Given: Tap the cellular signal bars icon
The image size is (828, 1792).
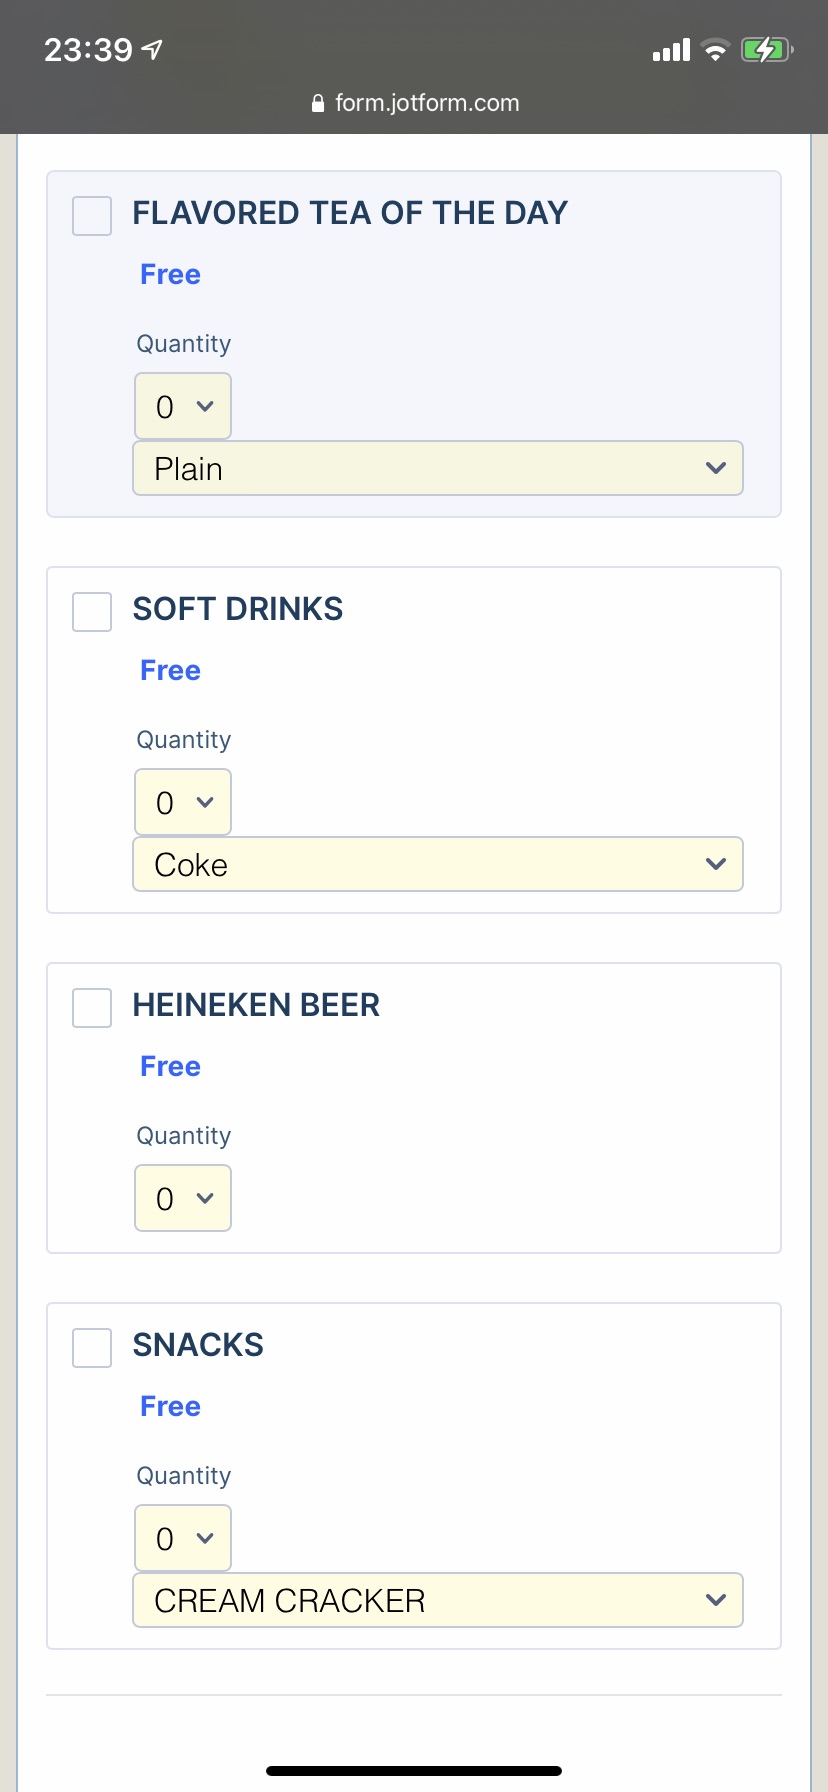Looking at the screenshot, I should coord(671,50).
